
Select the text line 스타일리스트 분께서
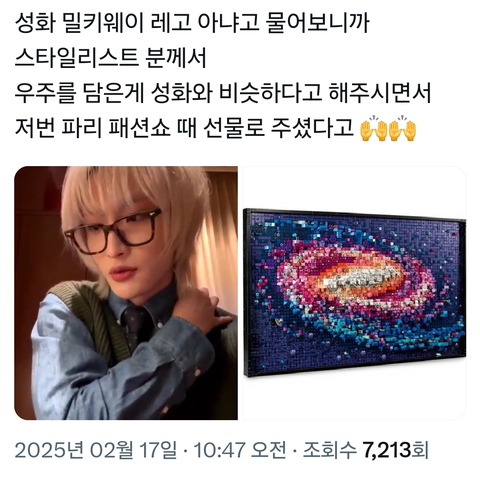111,58
